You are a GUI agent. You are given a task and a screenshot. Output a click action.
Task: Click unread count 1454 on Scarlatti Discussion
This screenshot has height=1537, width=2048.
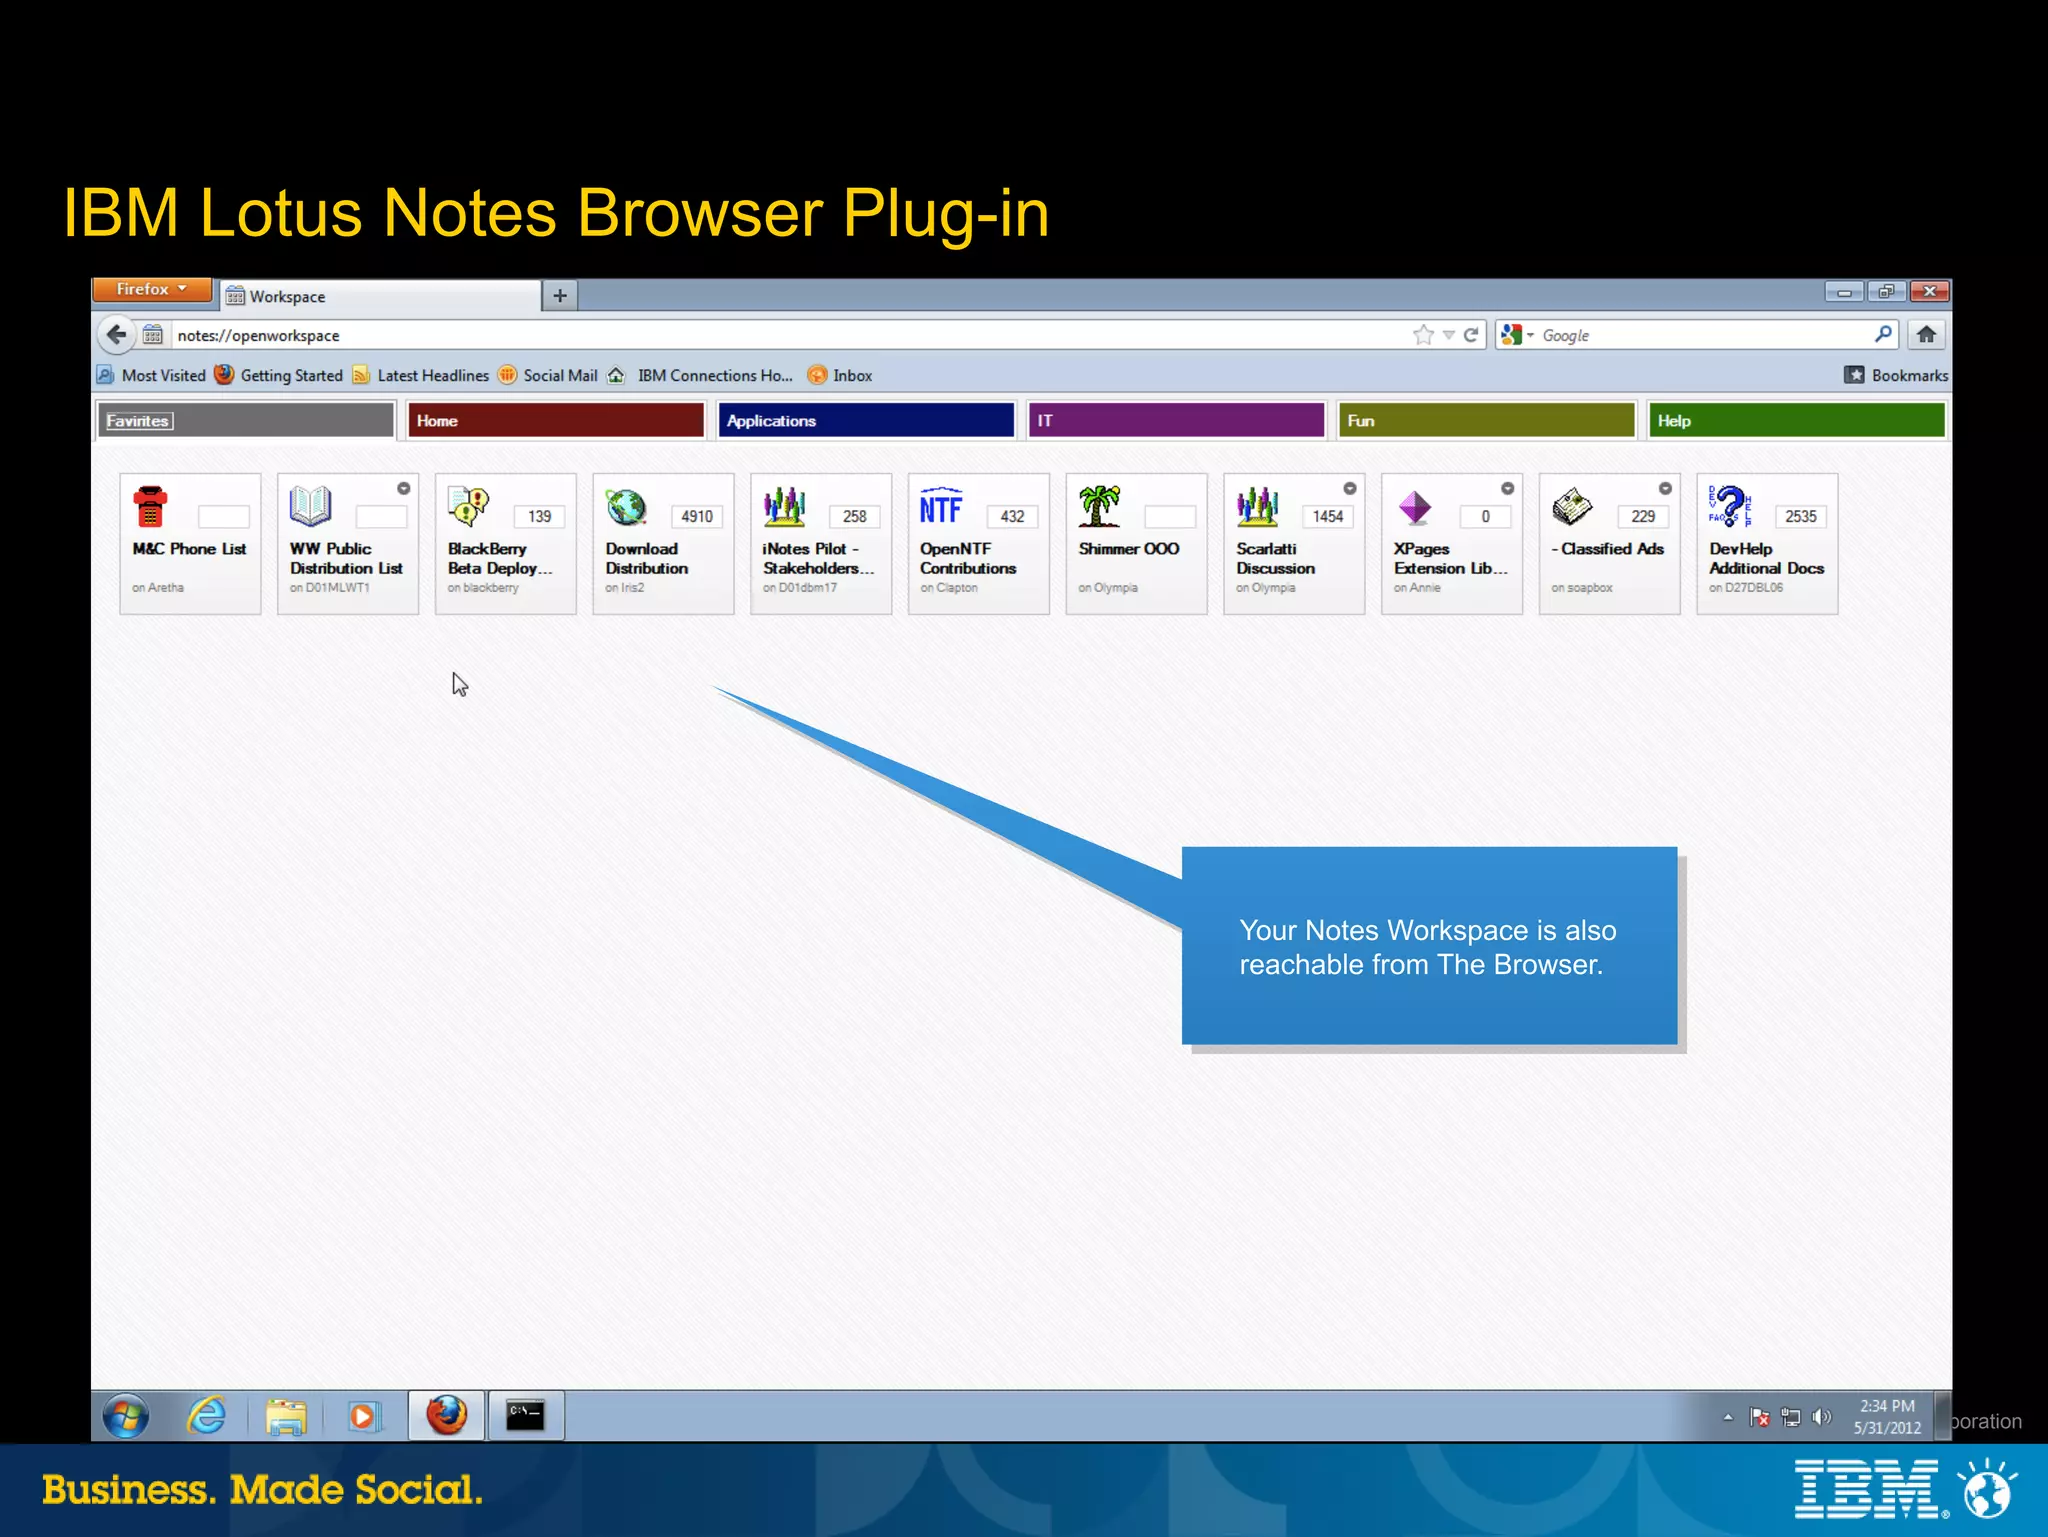(1328, 516)
